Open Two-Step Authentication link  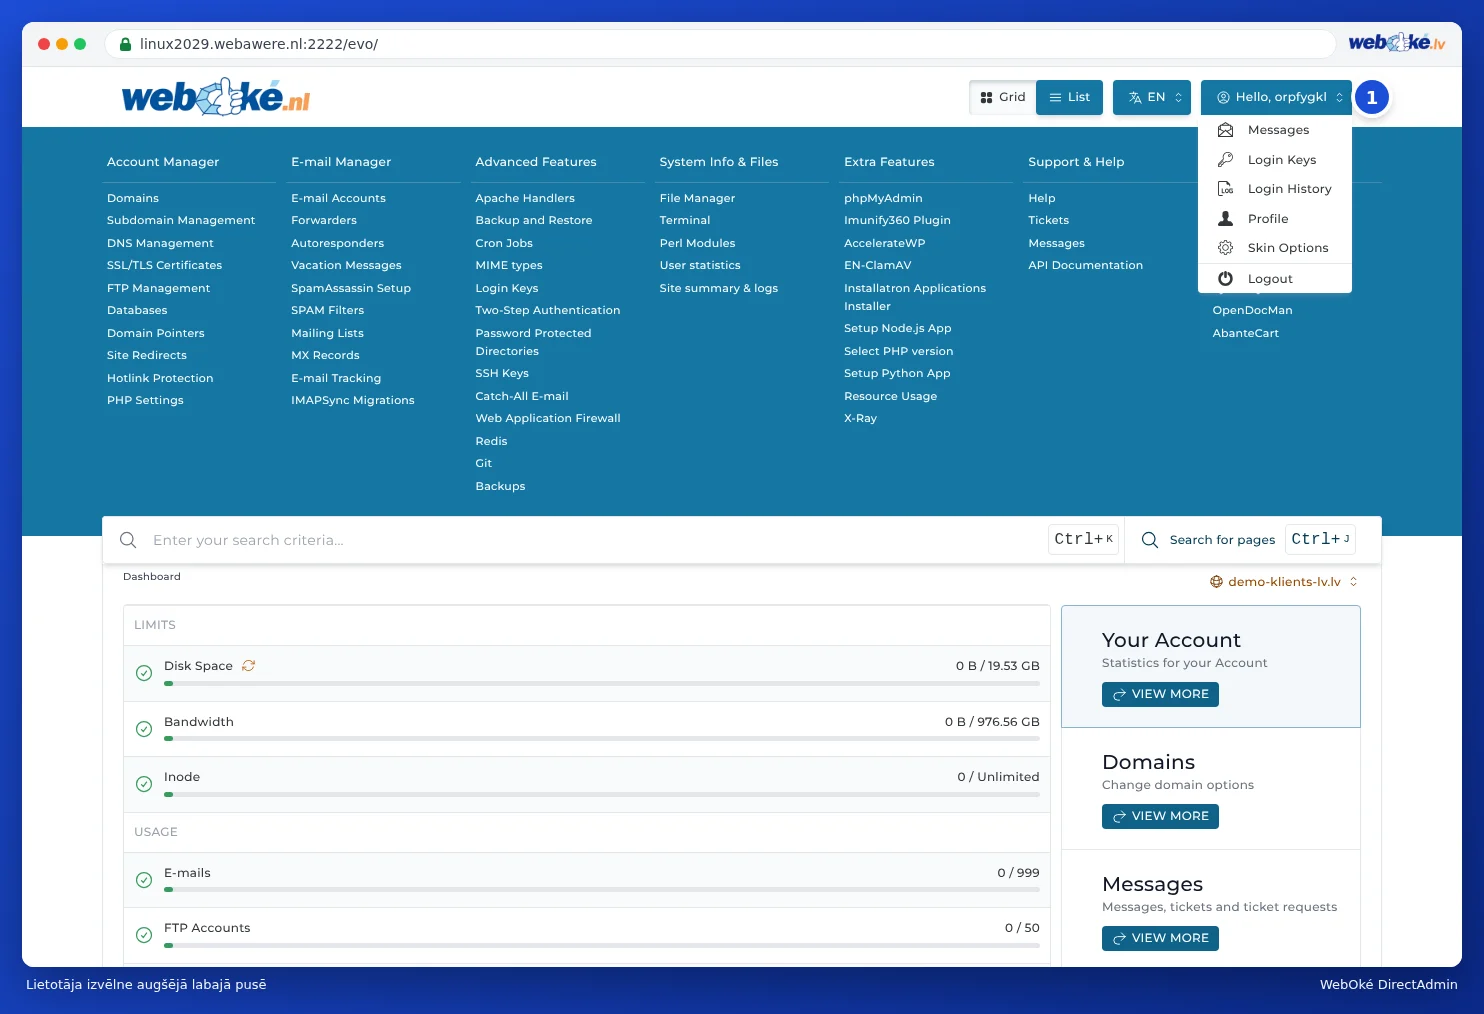pyautogui.click(x=547, y=310)
